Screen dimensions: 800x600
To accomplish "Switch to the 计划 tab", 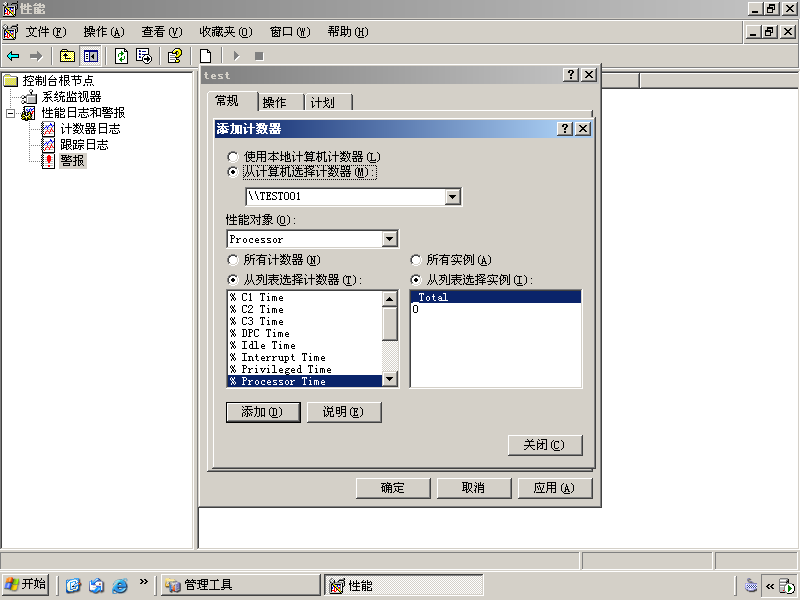I will (x=328, y=103).
